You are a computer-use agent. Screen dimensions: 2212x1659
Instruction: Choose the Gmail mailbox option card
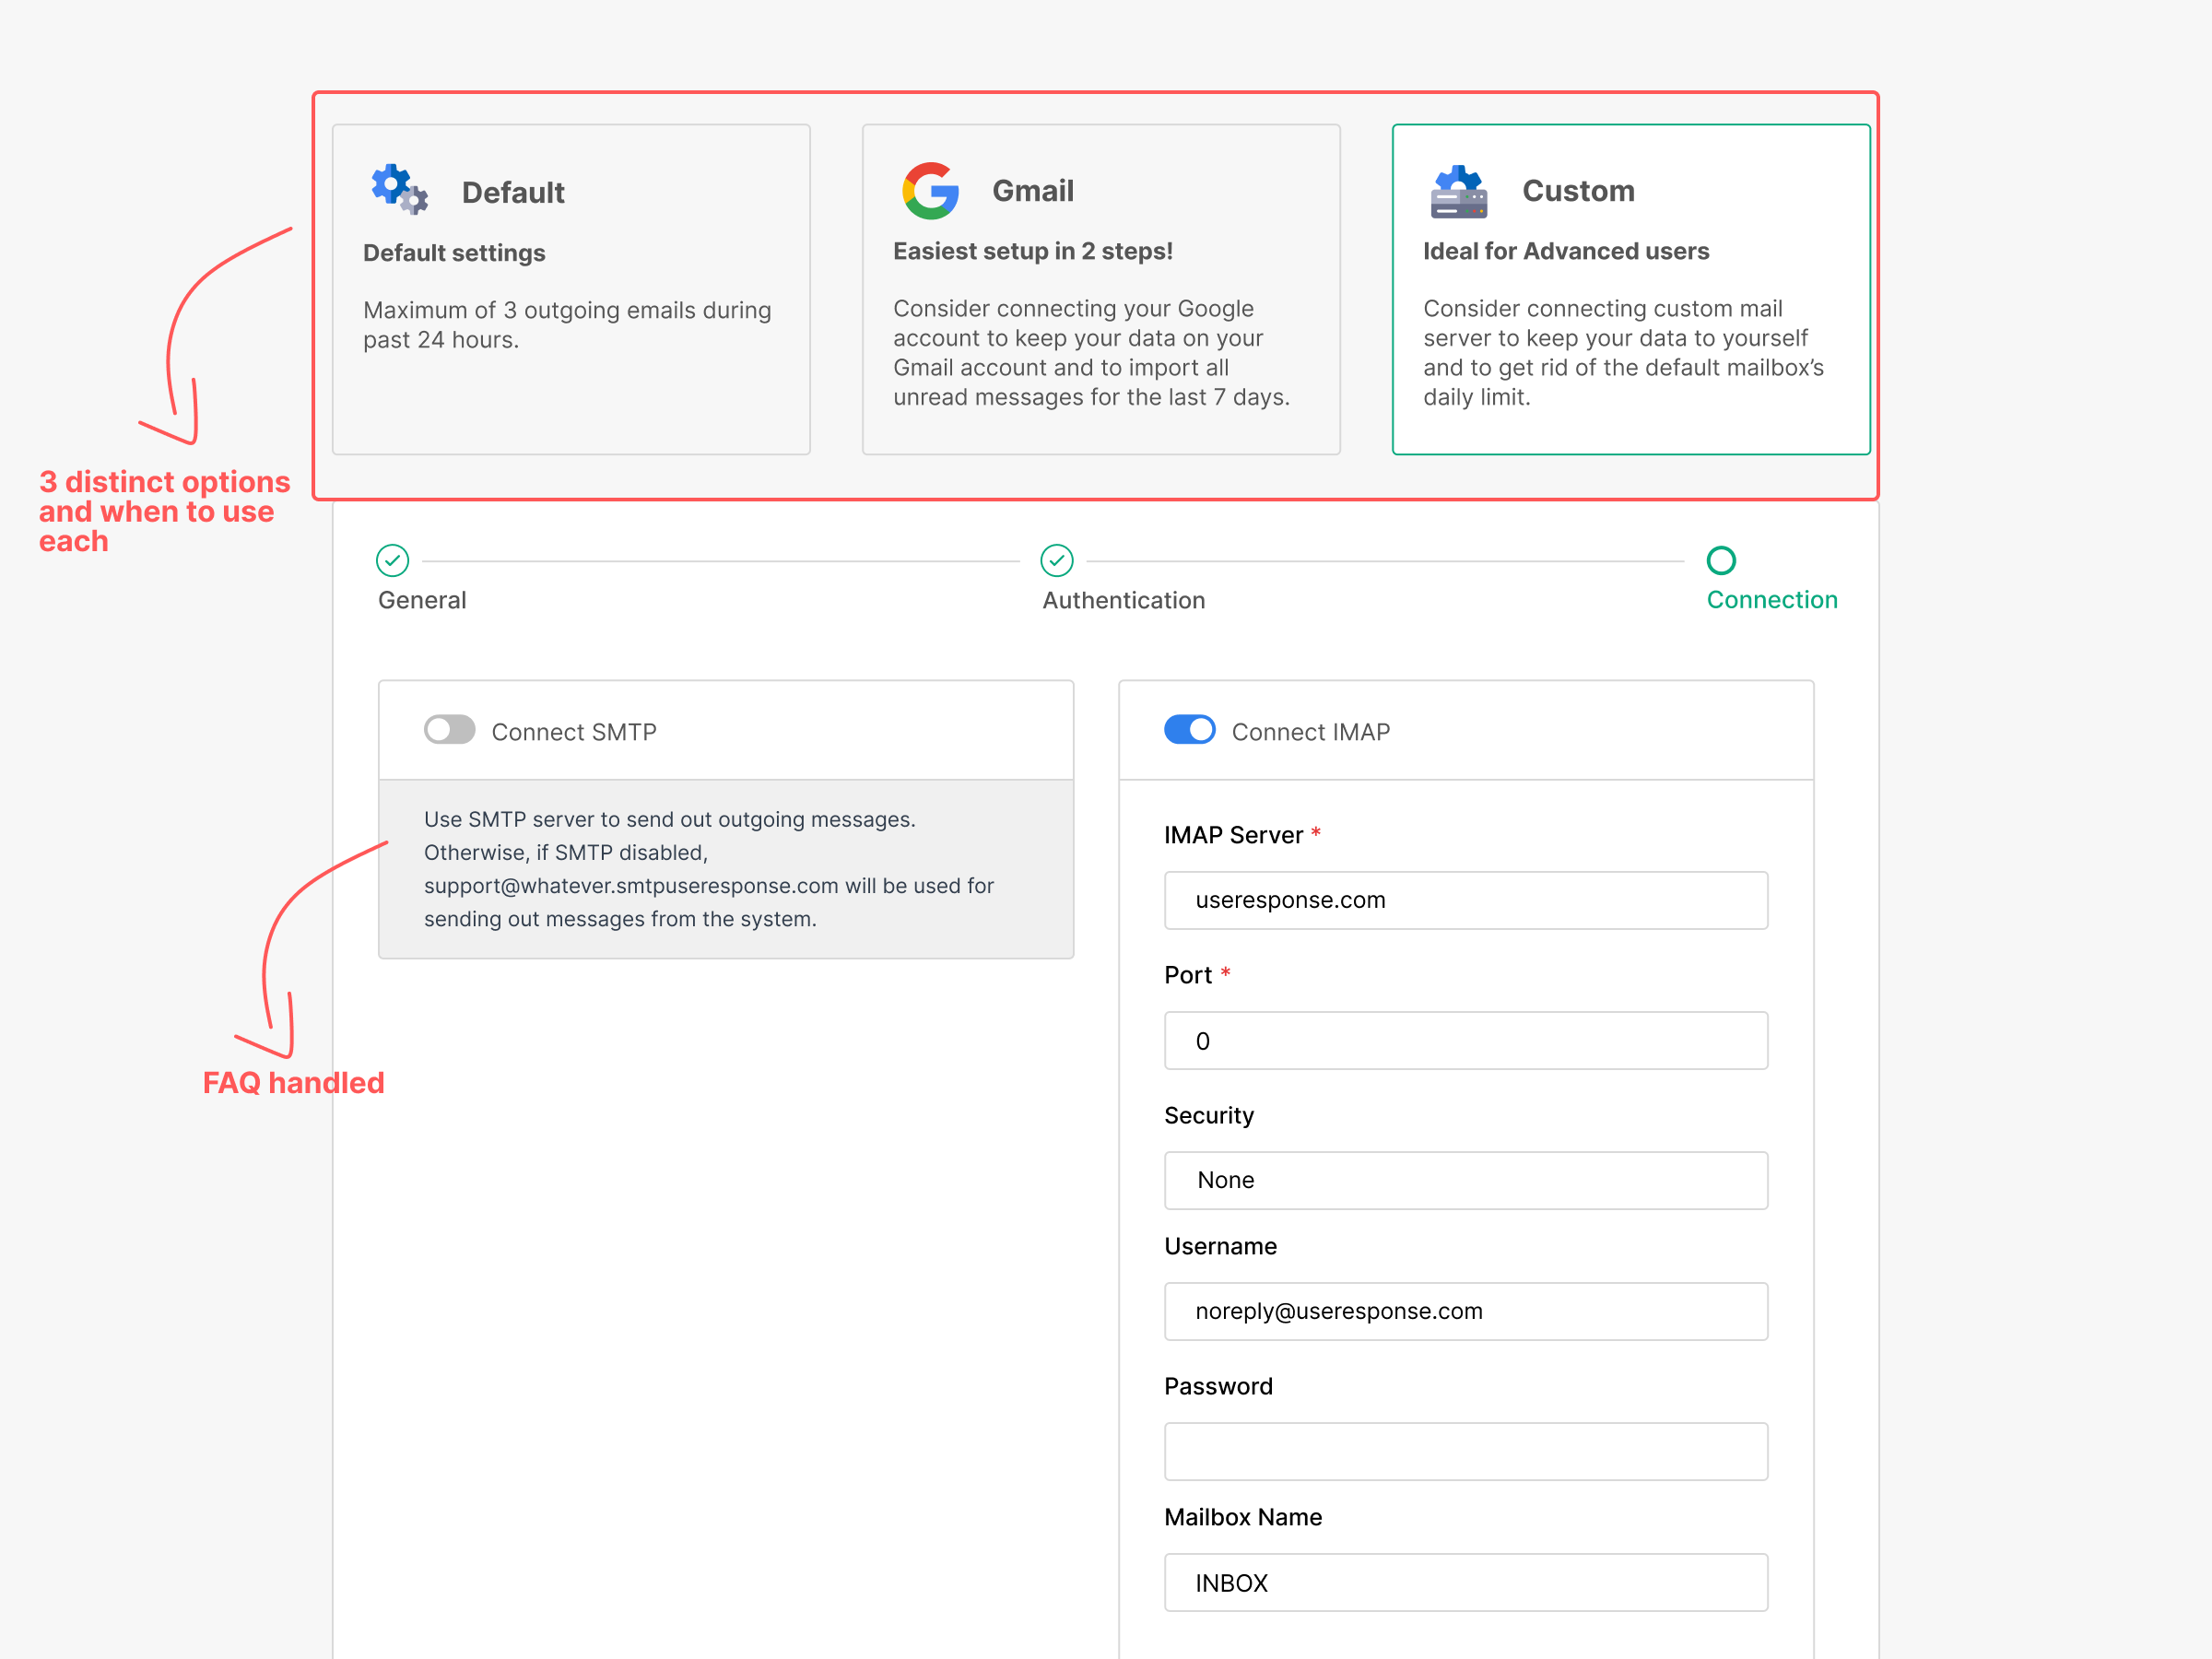tap(1101, 289)
